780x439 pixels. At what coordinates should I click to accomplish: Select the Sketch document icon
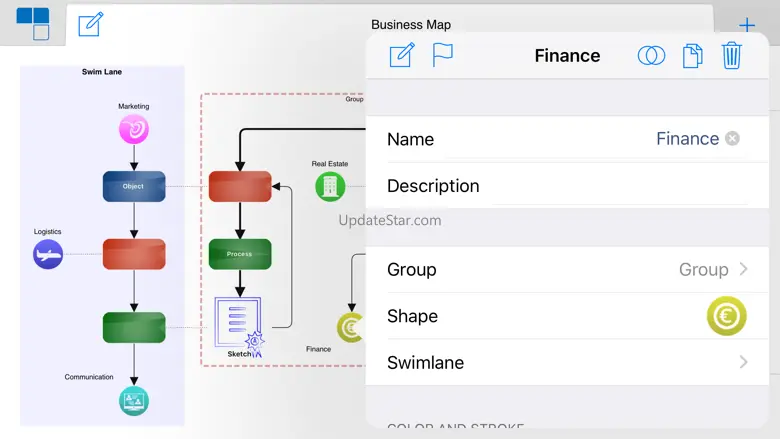(239, 325)
